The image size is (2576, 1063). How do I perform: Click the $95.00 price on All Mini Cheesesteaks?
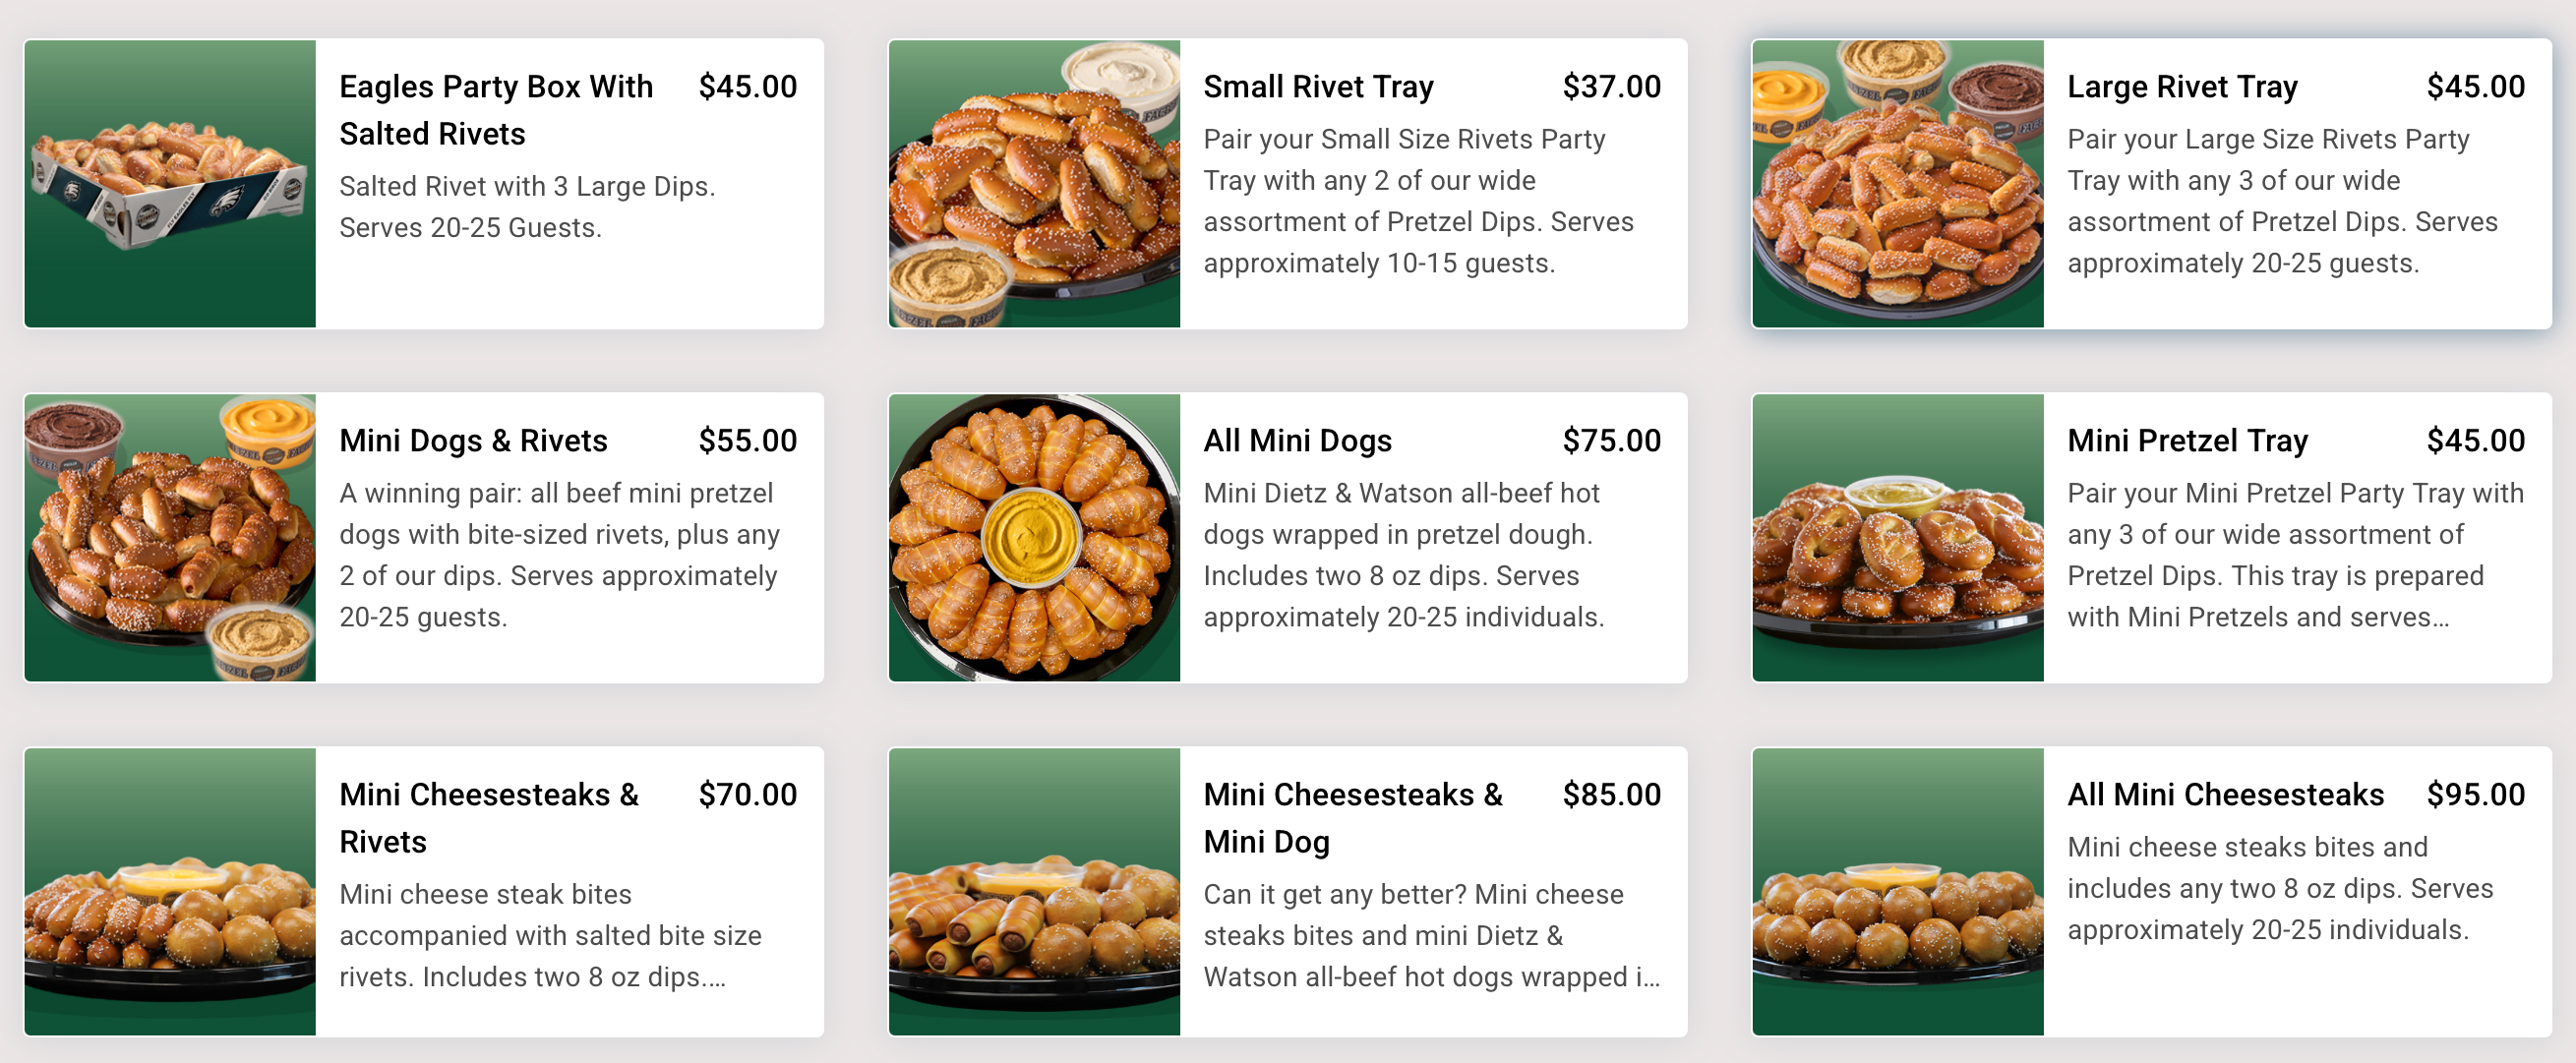(x=2475, y=794)
